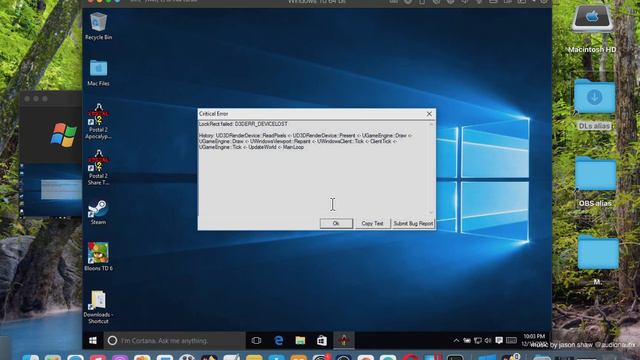The height and width of the screenshot is (360, 640).
Task: Open File Explorer from the taskbar
Action: [x=300, y=340]
